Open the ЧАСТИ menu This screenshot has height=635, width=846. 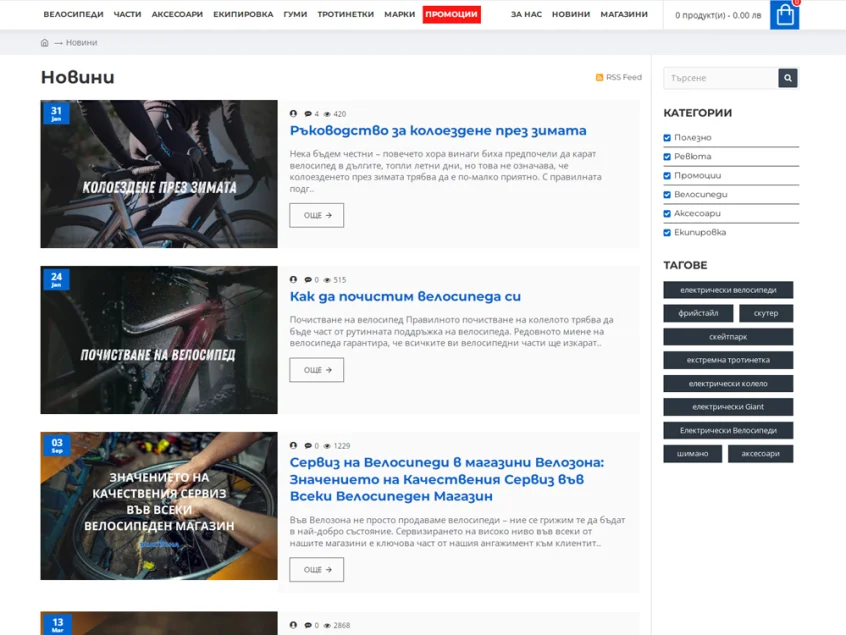127,15
